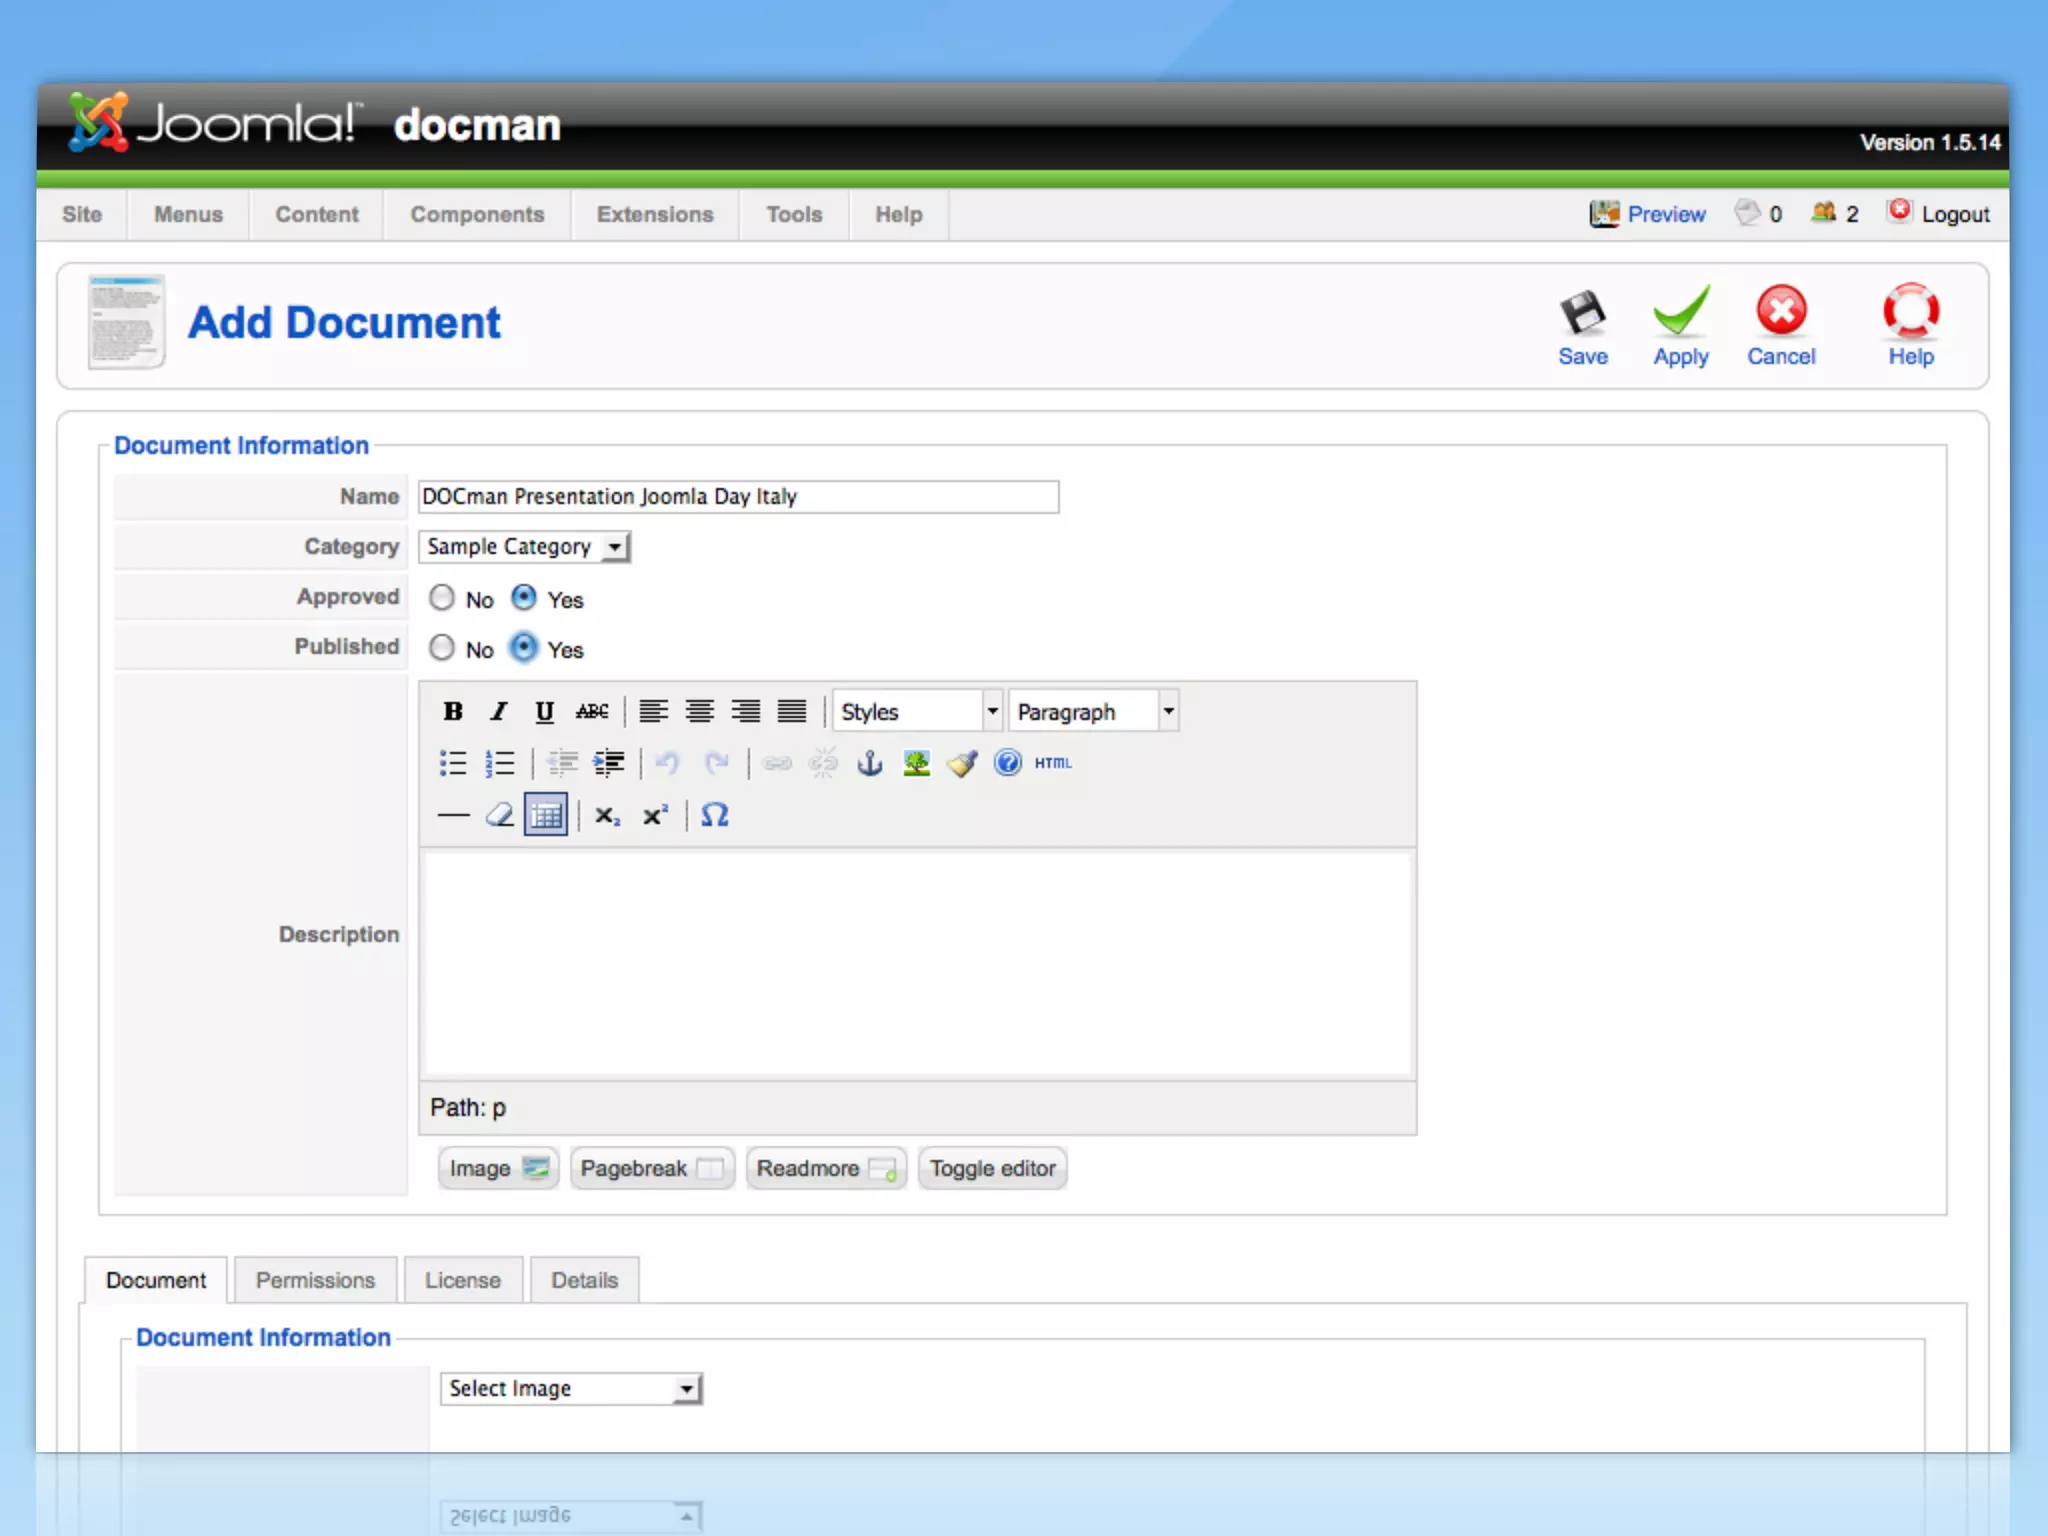Select Yes for Published
Screen dimensions: 2048x1536
pyautogui.click(x=524, y=648)
